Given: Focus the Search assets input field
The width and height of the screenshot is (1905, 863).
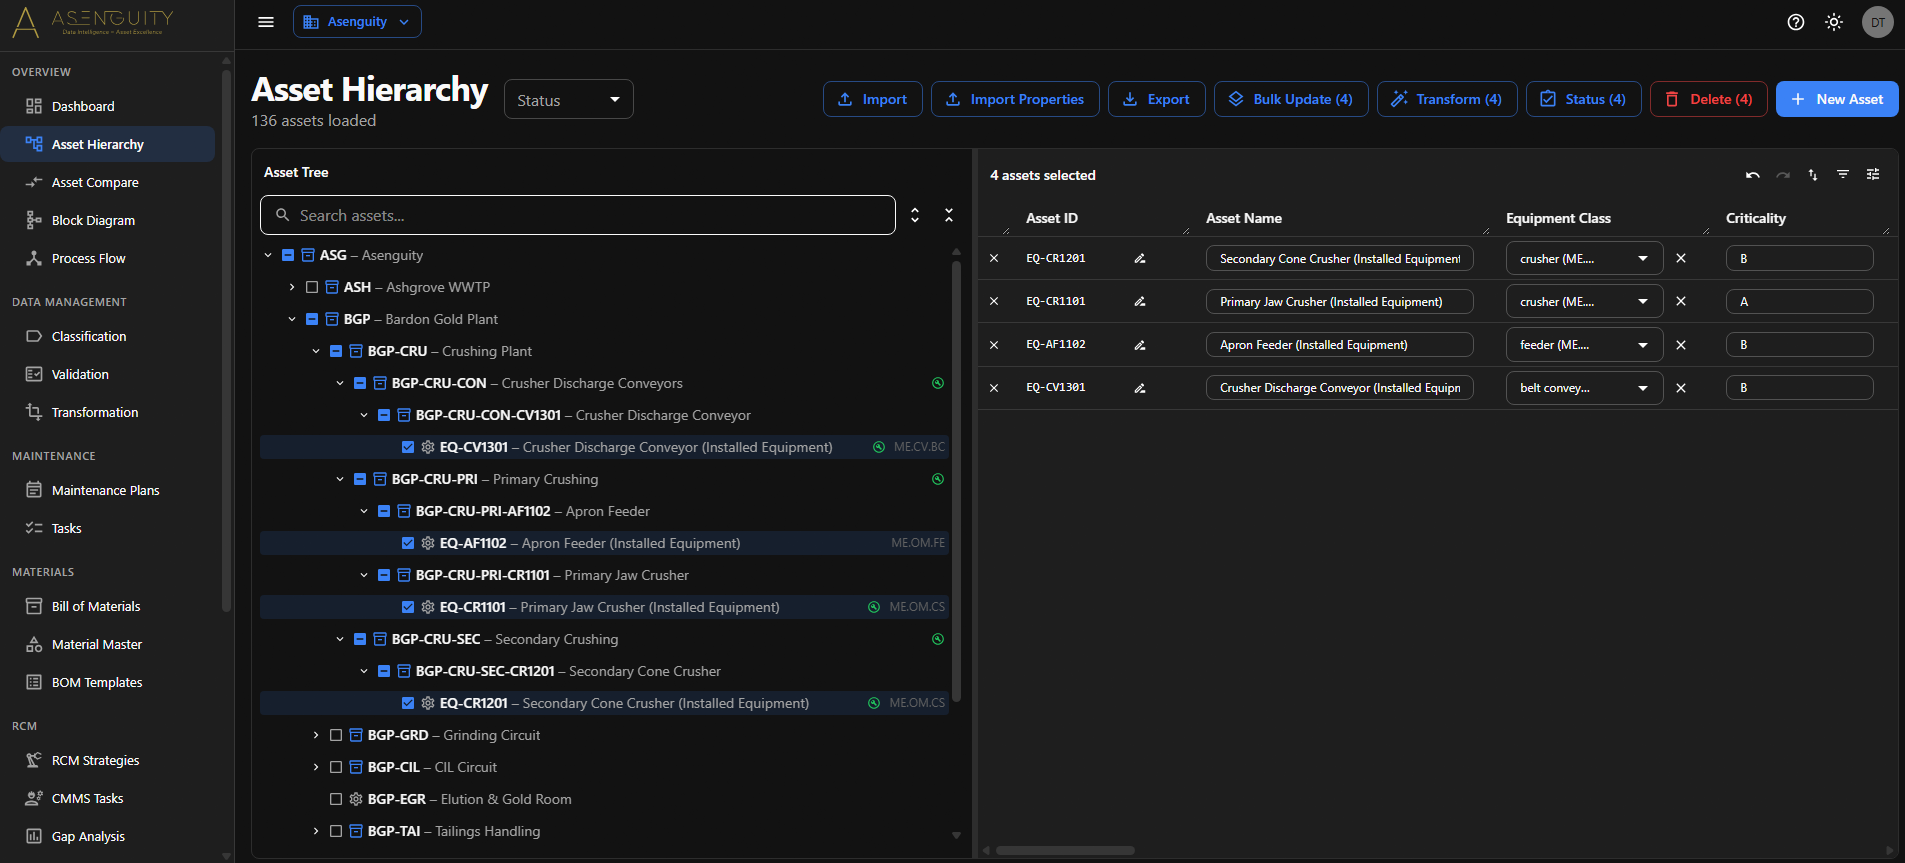Looking at the screenshot, I should coord(578,215).
